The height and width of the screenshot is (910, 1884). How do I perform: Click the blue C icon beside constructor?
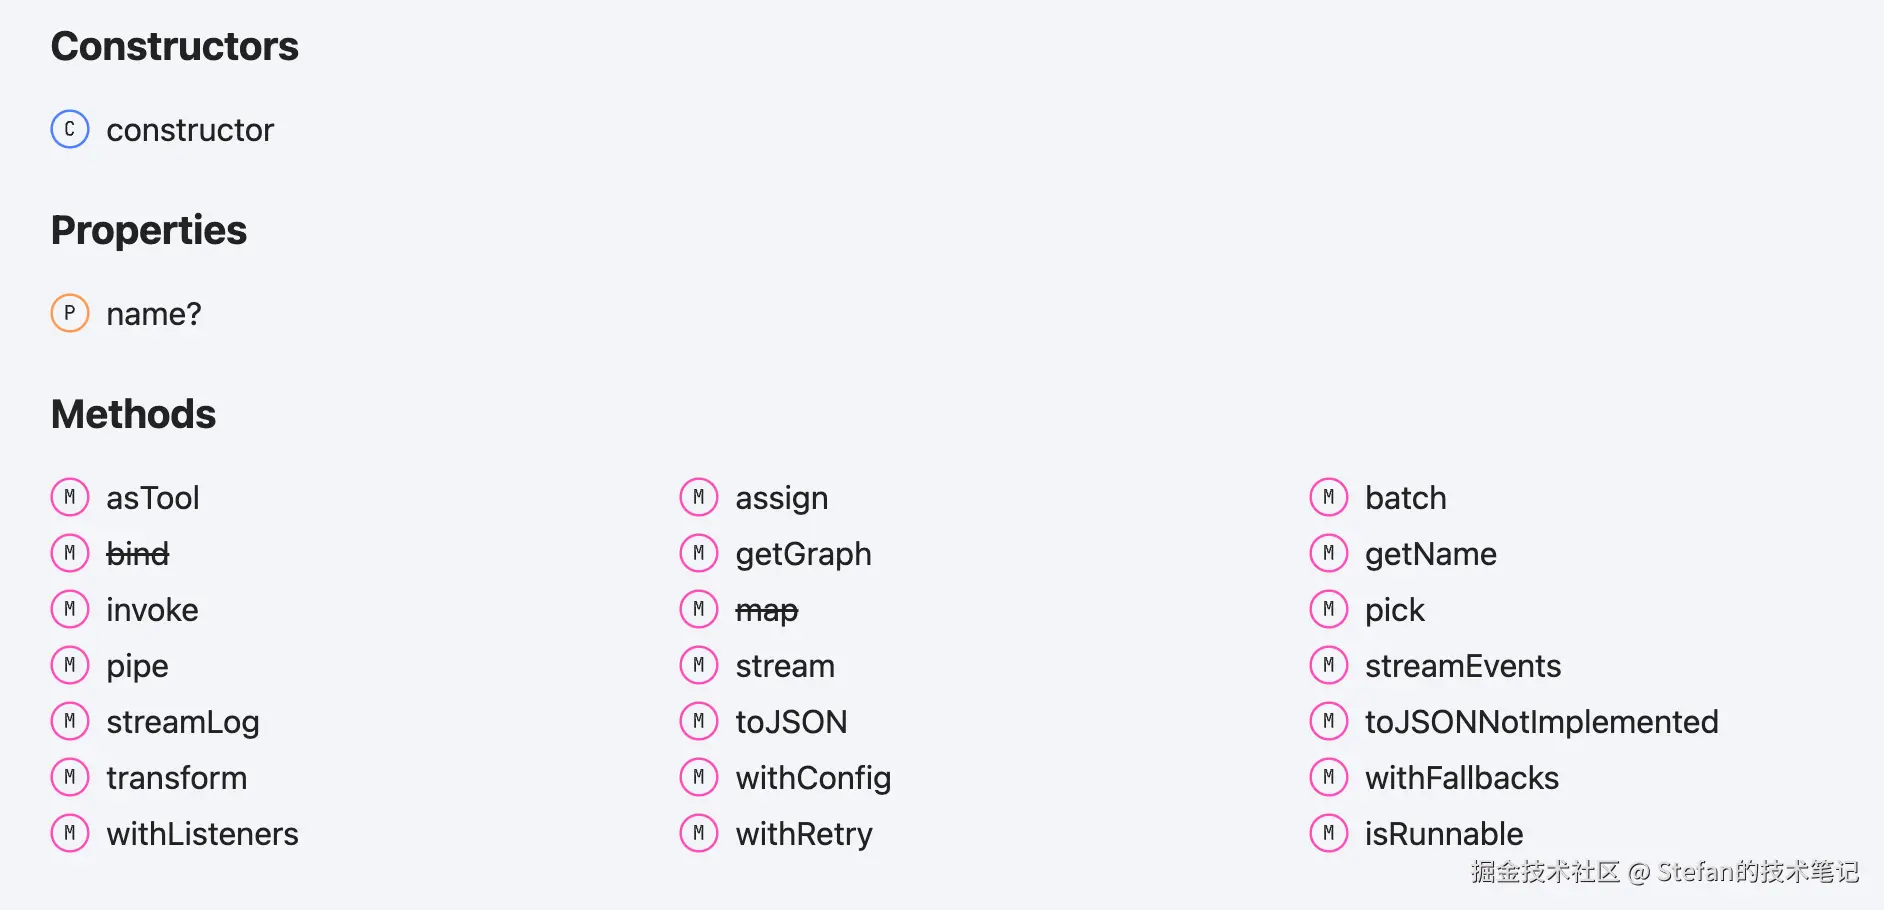coord(70,129)
